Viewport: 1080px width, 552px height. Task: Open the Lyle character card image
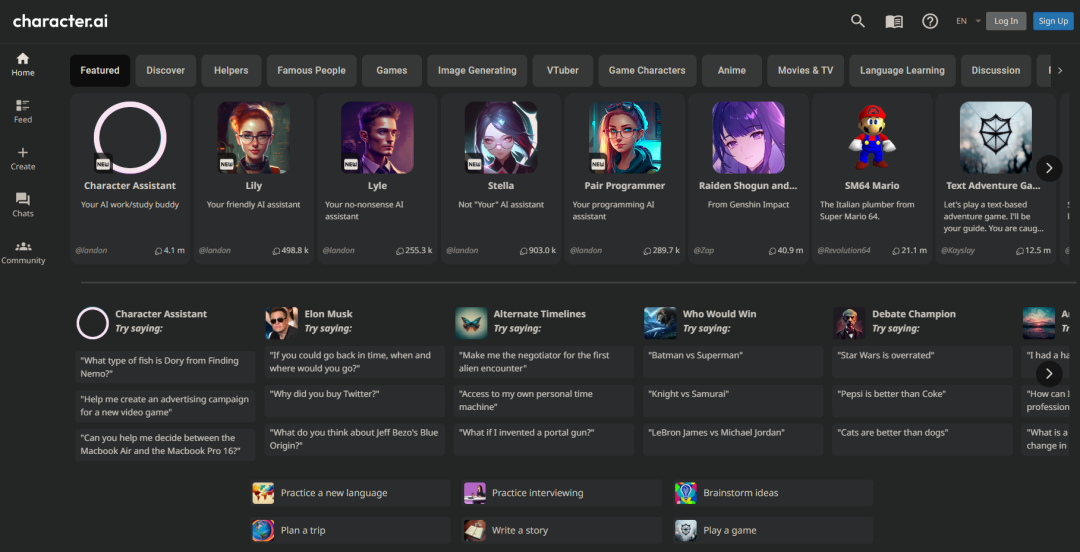[377, 137]
